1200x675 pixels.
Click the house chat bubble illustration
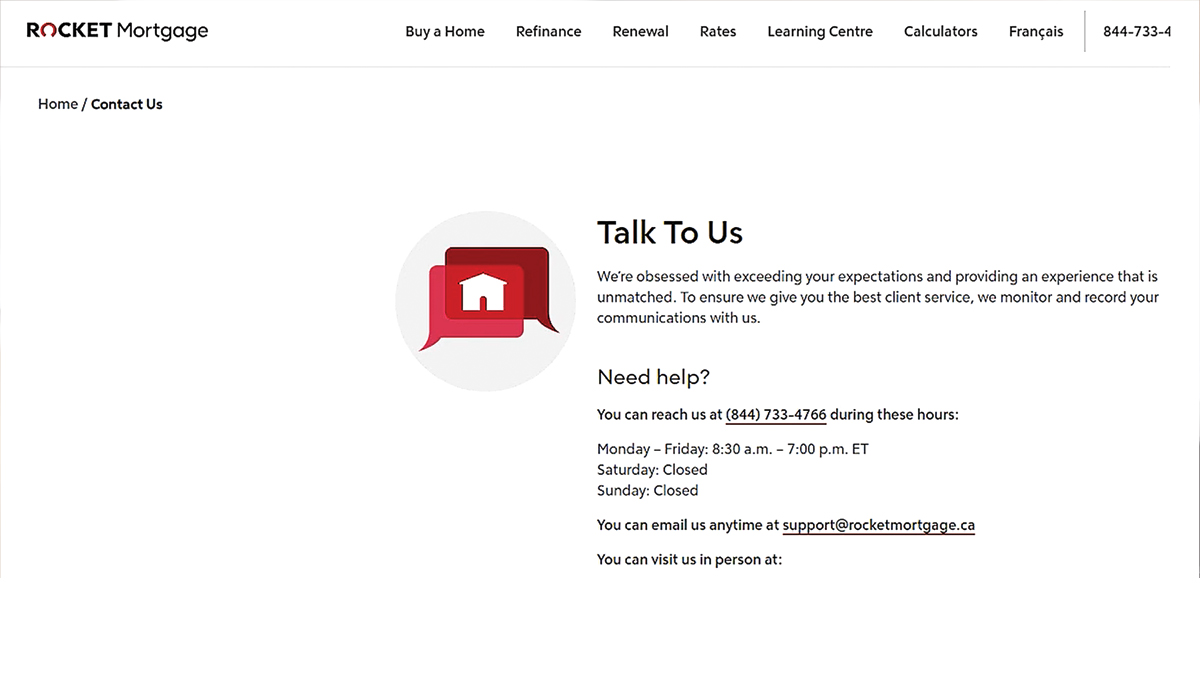pos(486,300)
